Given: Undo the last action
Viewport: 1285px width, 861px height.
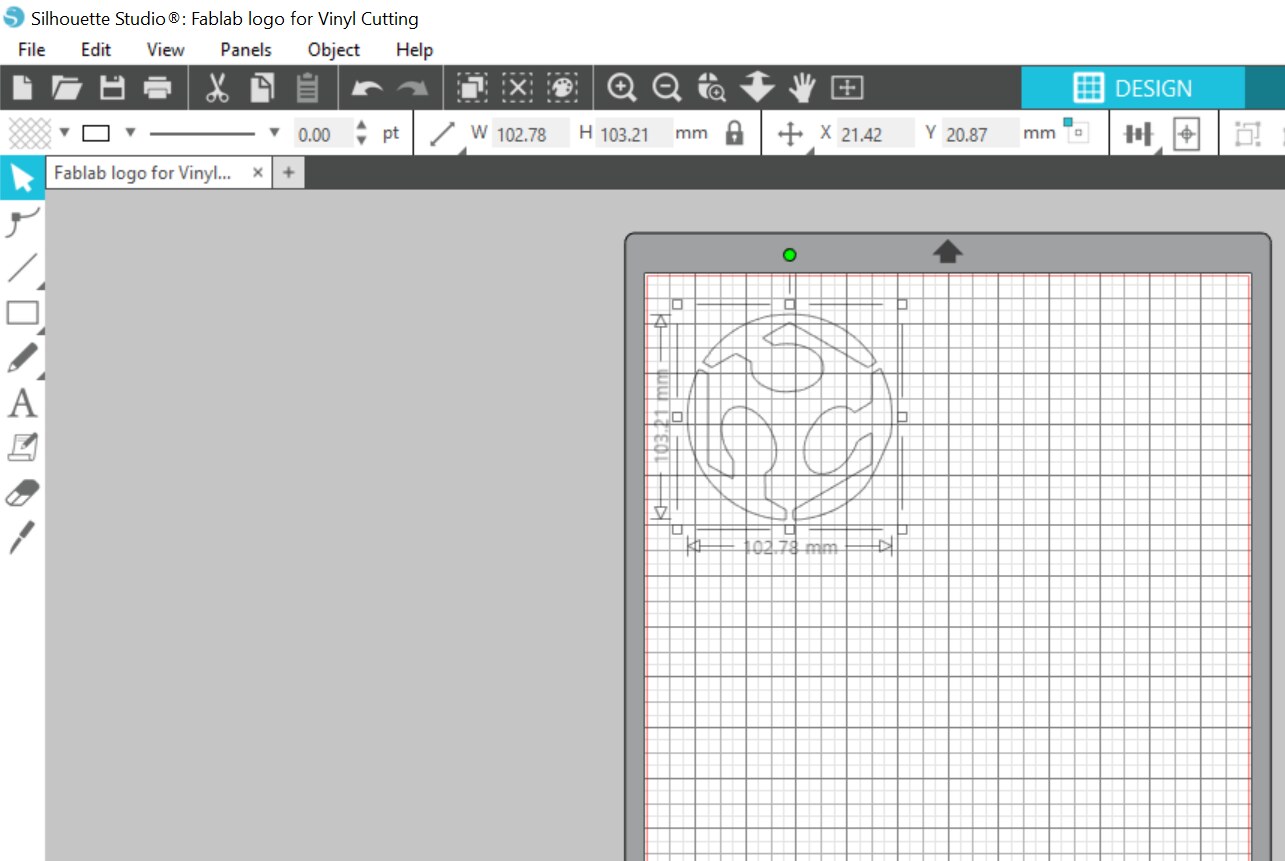Looking at the screenshot, I should (367, 89).
